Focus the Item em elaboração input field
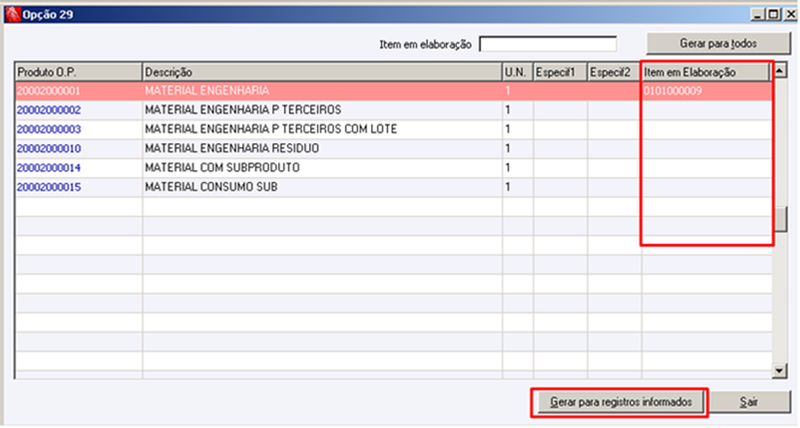 click(548, 44)
